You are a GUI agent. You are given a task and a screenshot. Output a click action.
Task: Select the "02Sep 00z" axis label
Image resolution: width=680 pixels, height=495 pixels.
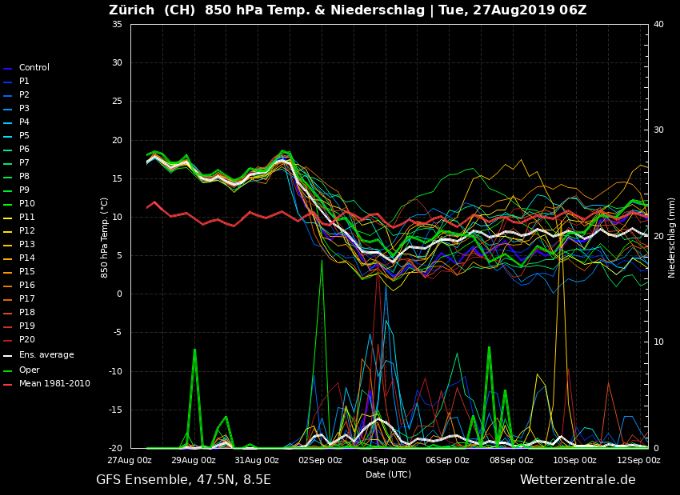pos(320,460)
